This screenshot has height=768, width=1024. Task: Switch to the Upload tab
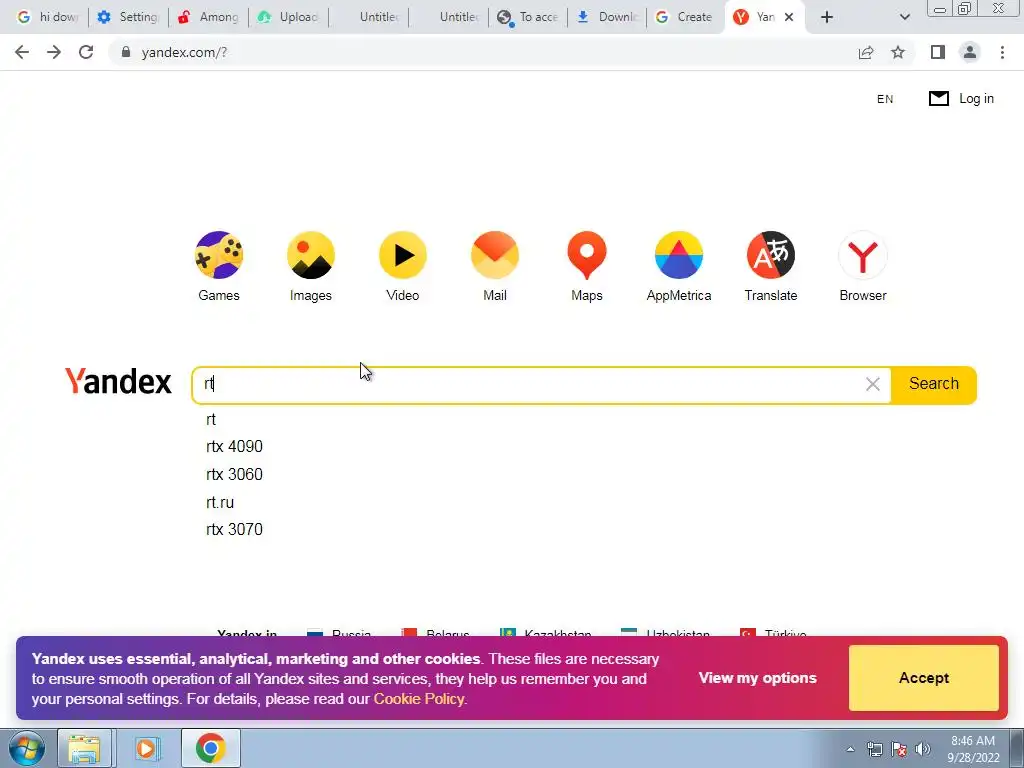[289, 17]
